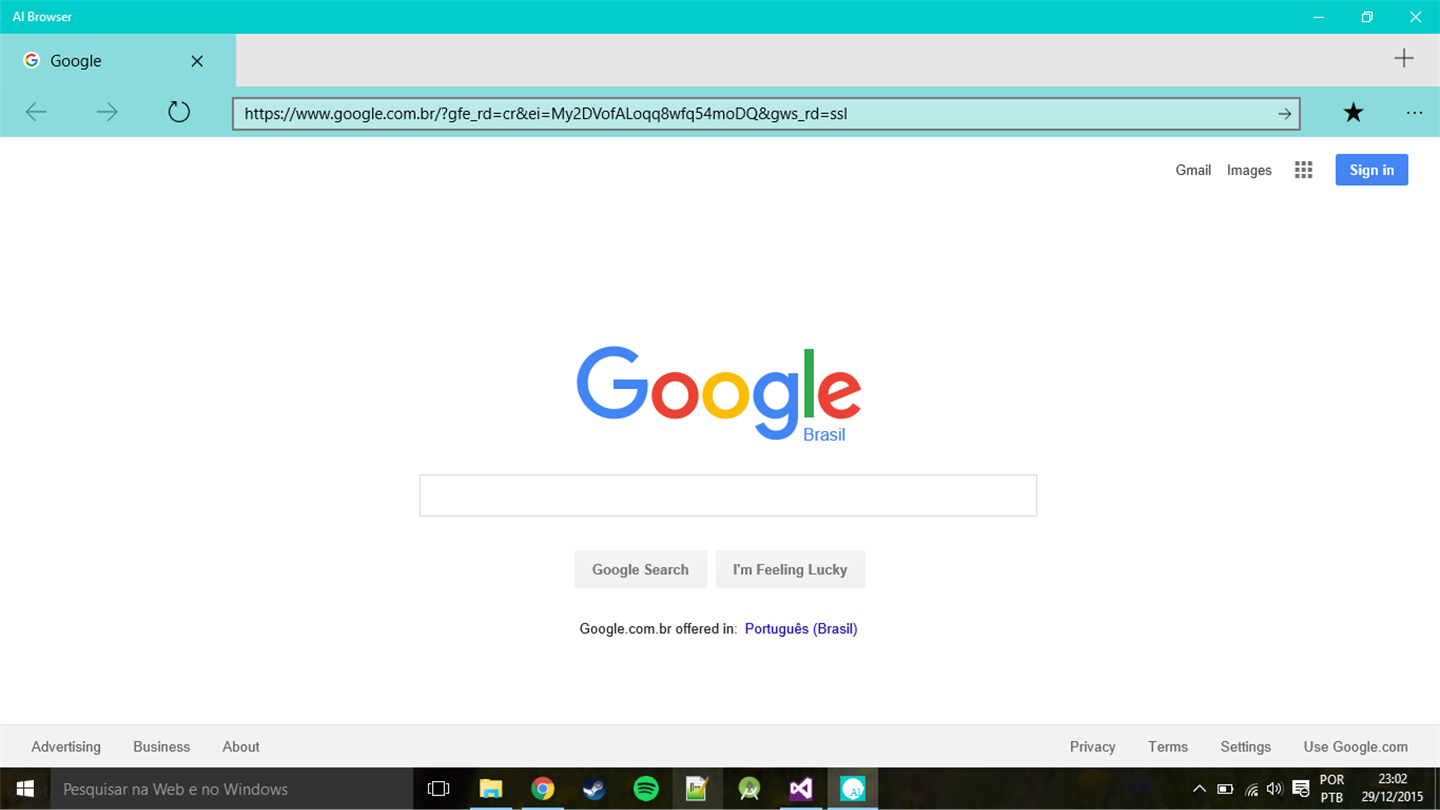Select the AI Browser taskbar icon

[853, 789]
